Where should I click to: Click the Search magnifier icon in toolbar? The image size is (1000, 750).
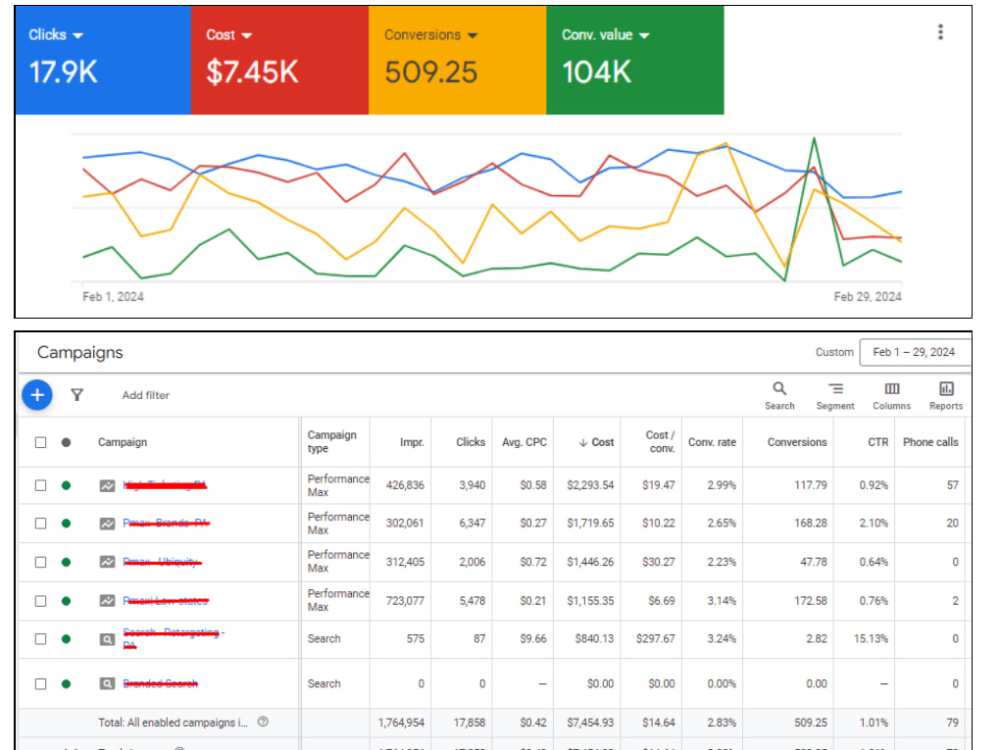click(x=779, y=388)
